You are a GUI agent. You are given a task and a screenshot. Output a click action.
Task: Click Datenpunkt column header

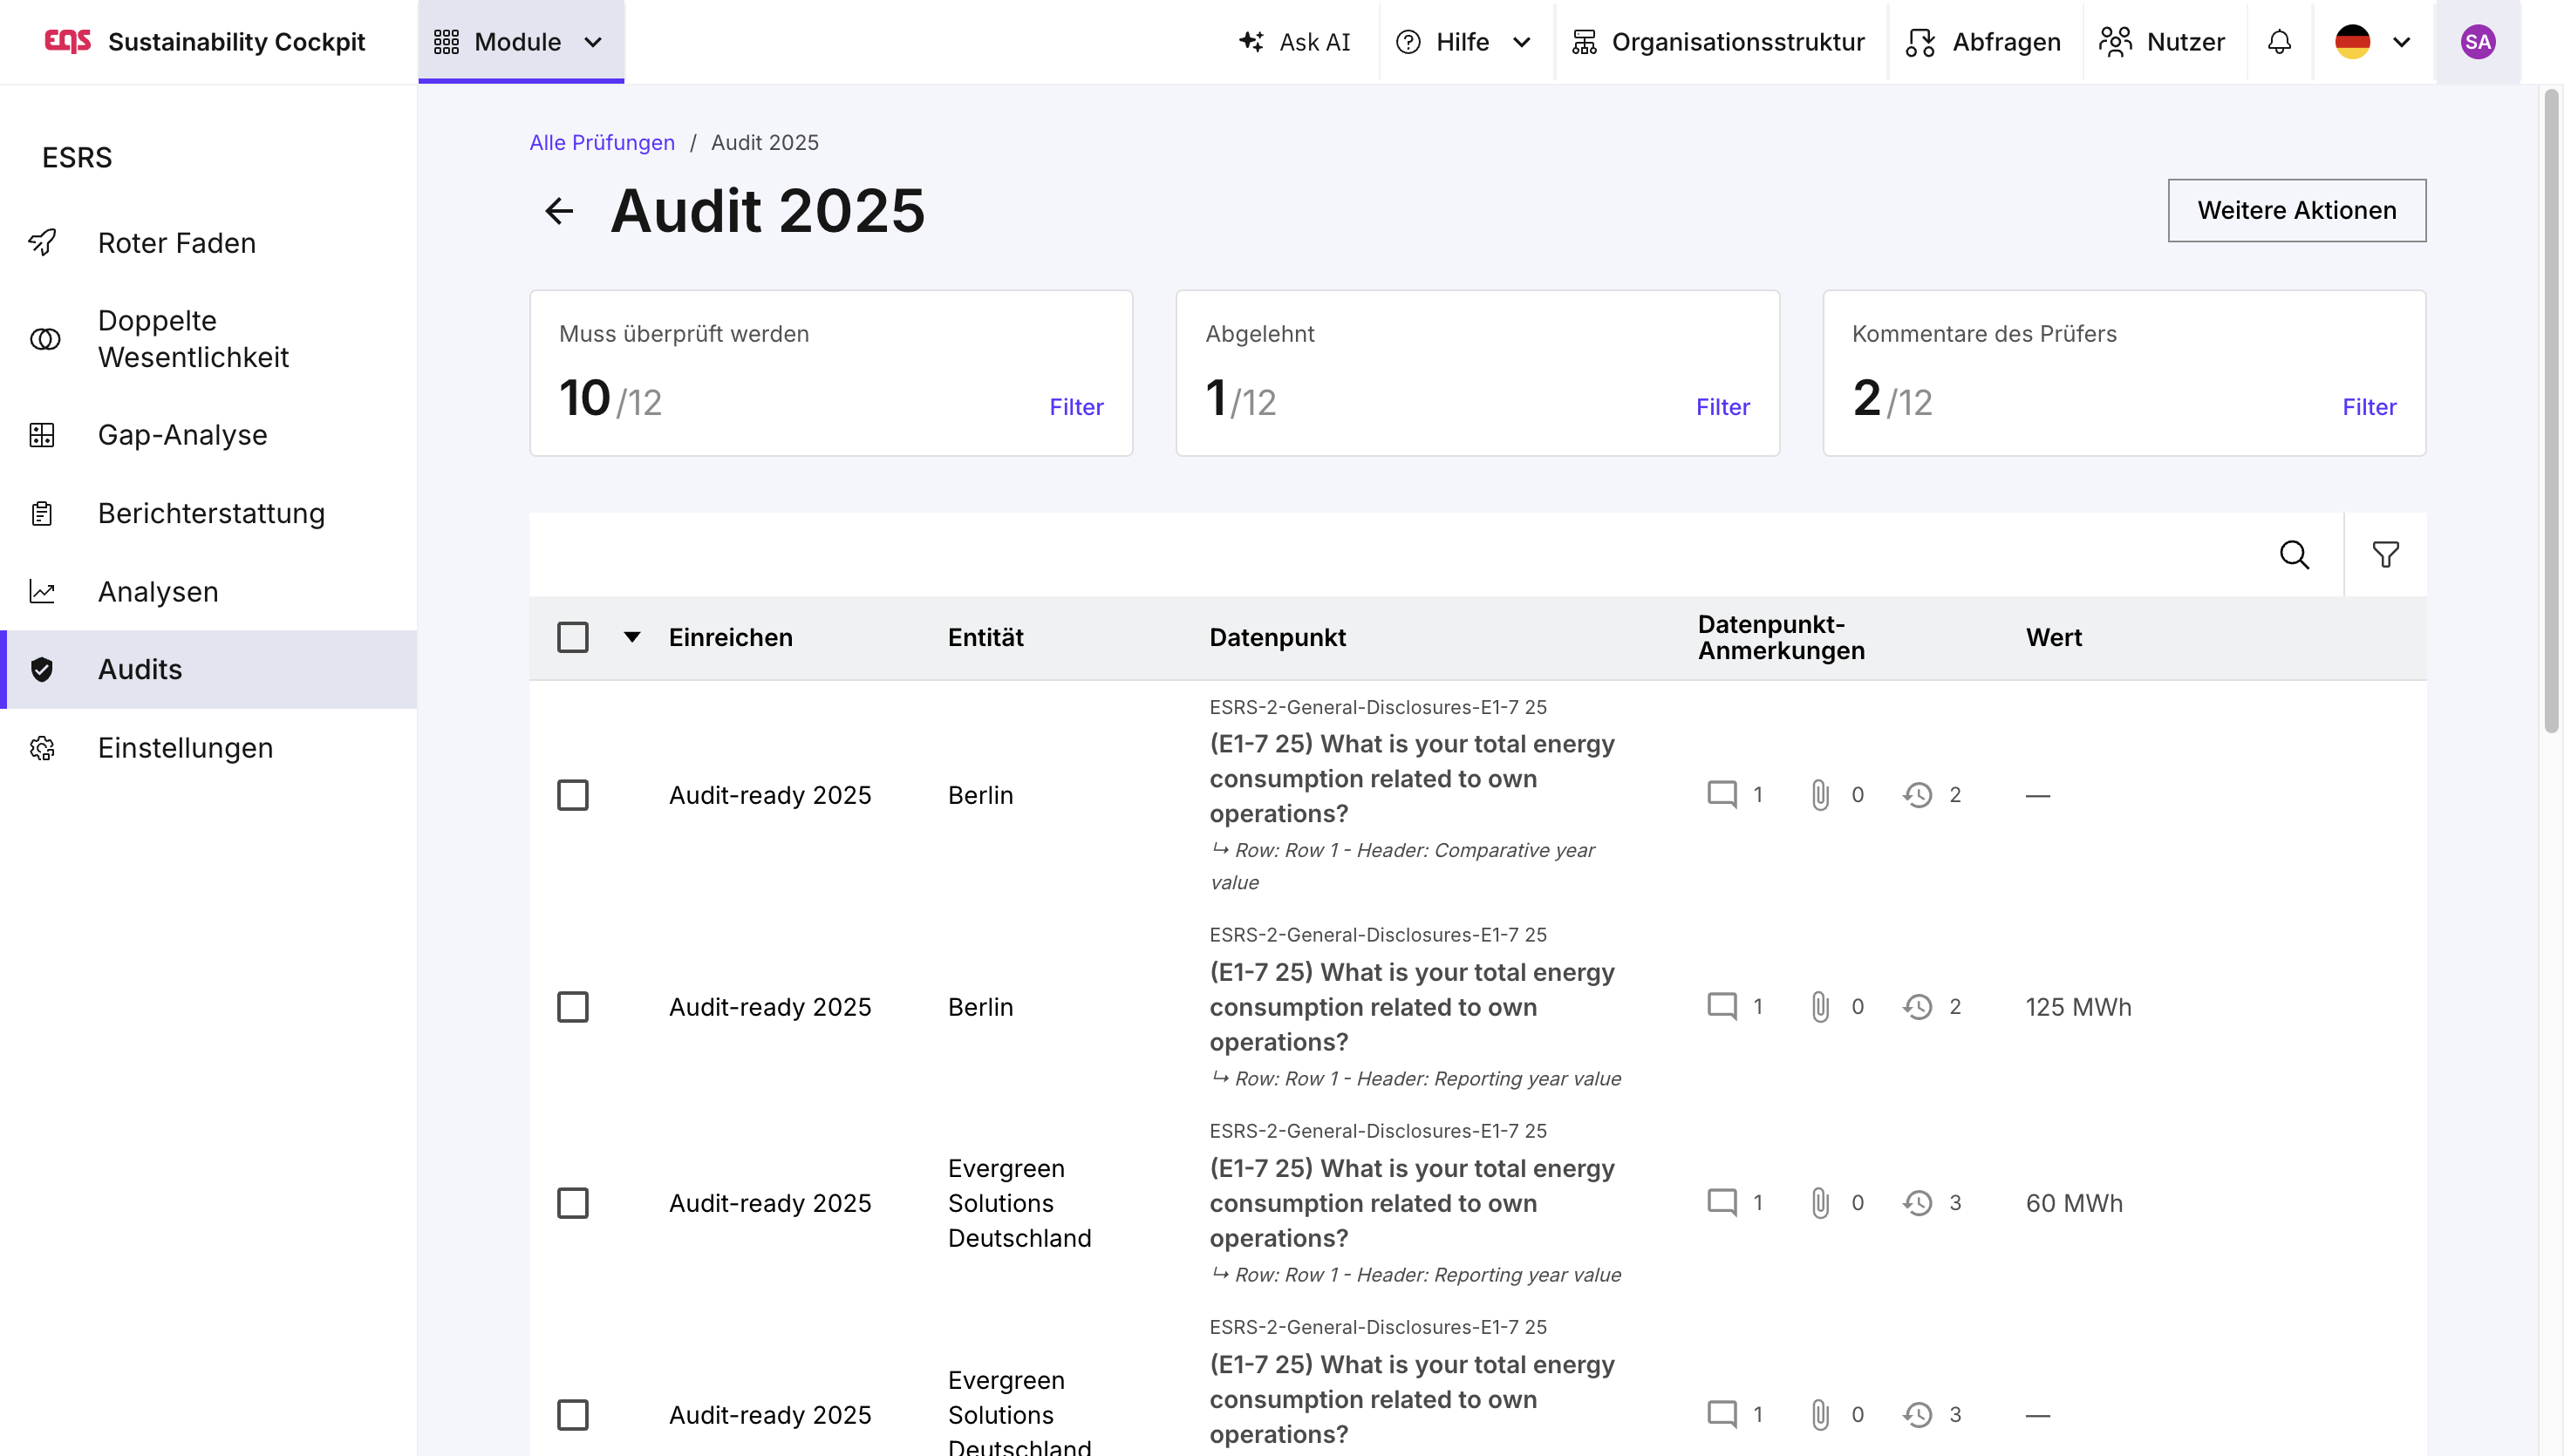(x=1277, y=638)
